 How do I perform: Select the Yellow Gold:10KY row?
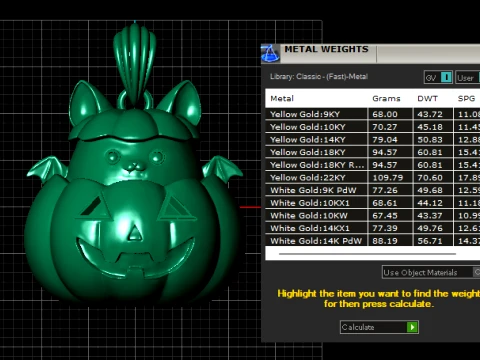[373, 127]
